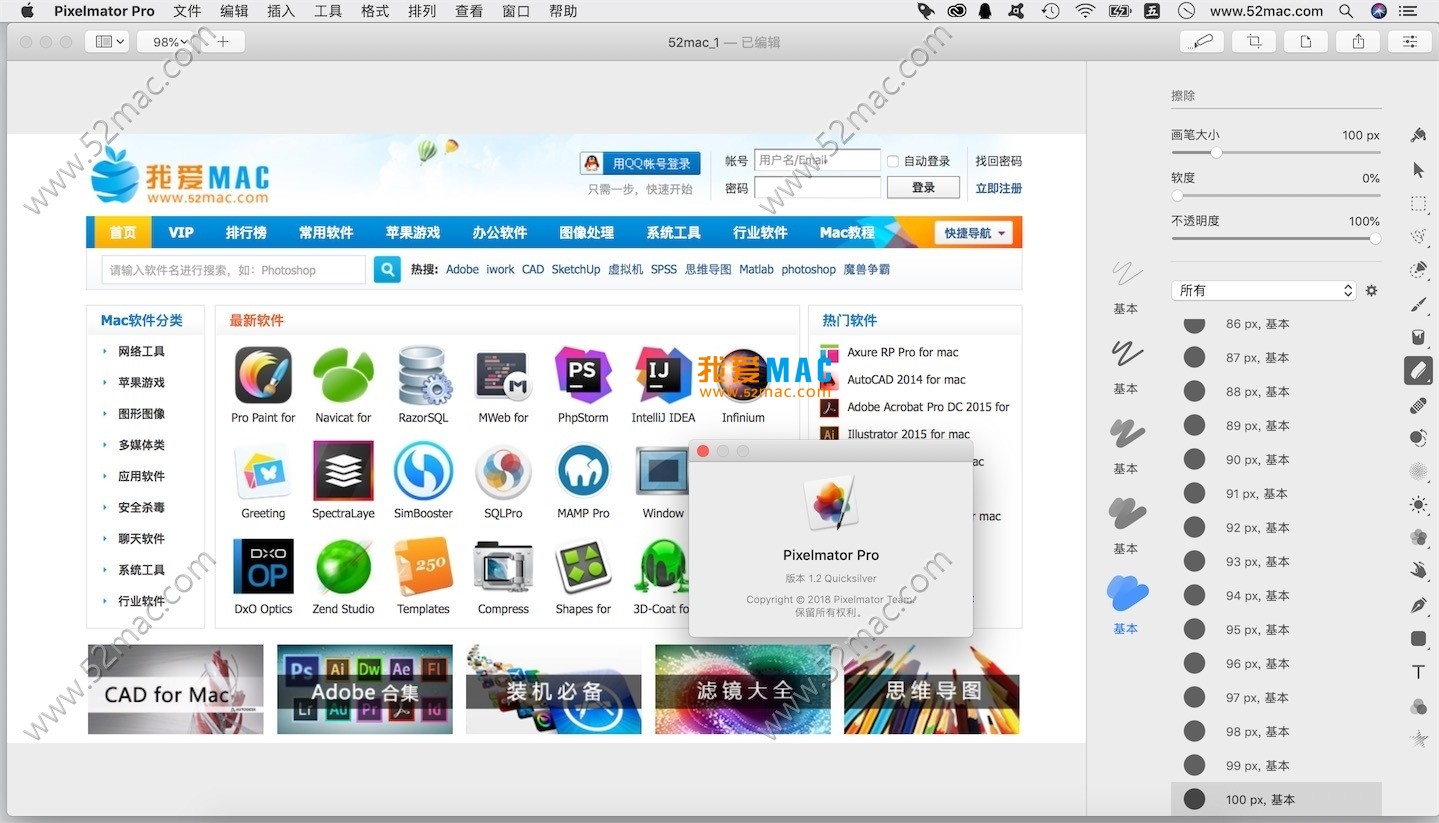Open the 文件 menu
1439x823 pixels.
coord(187,11)
